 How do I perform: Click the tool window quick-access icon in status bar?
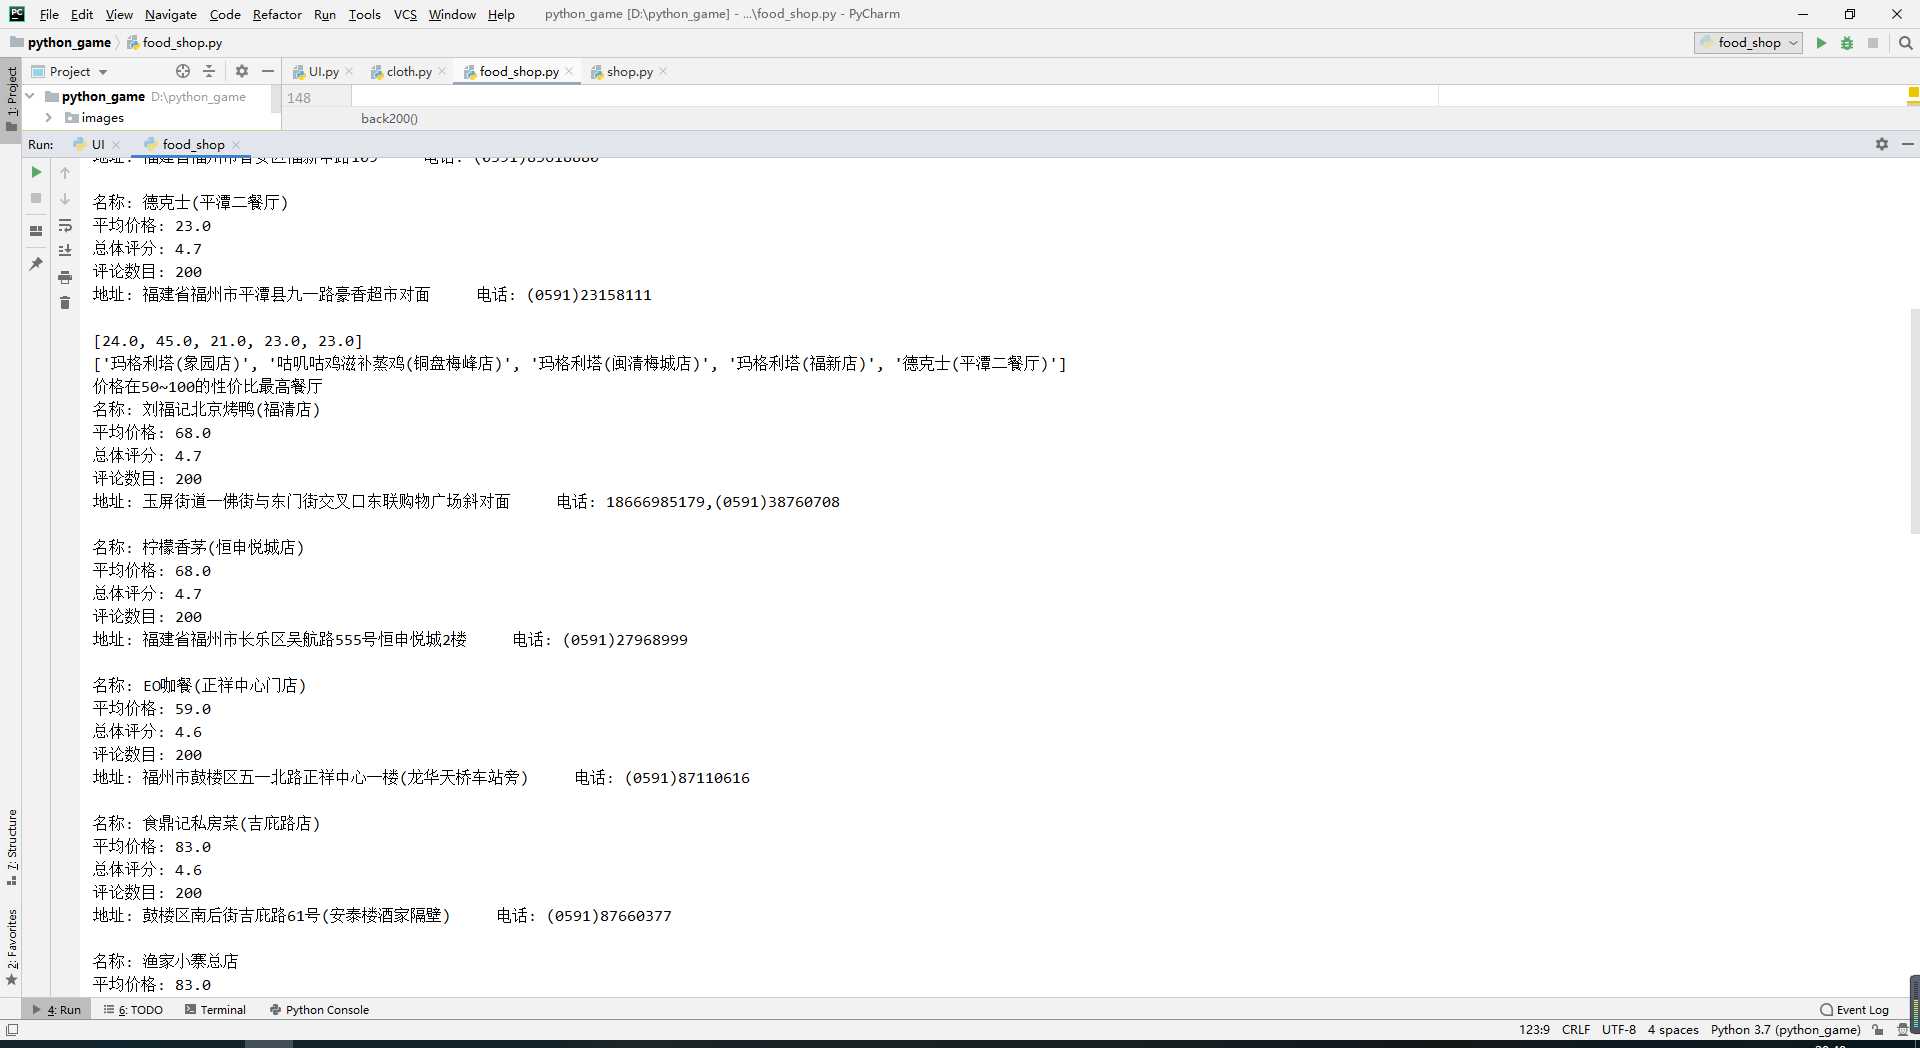[x=12, y=1030]
